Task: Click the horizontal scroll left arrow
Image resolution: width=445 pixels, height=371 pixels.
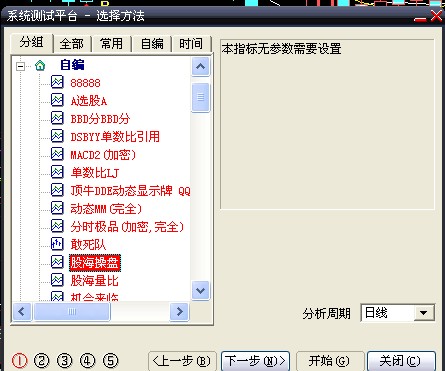Action: coord(22,312)
